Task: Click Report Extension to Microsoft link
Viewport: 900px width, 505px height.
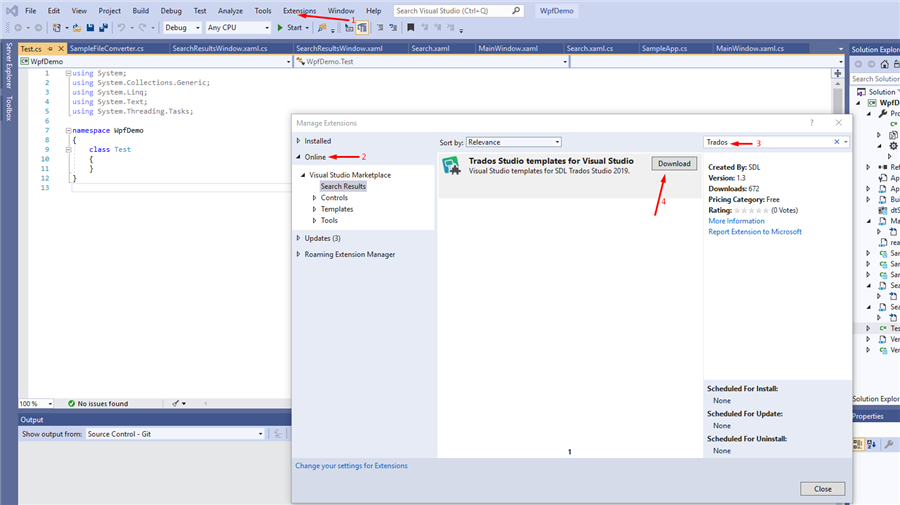Action: [x=755, y=232]
